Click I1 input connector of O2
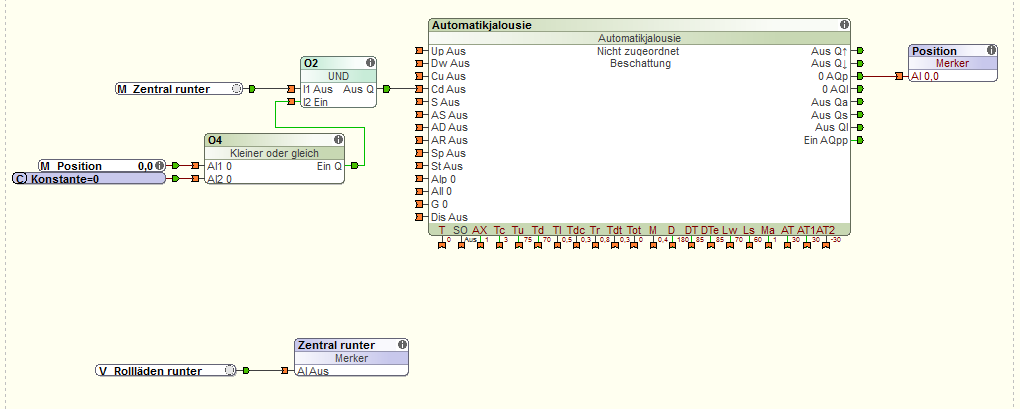 [291, 89]
